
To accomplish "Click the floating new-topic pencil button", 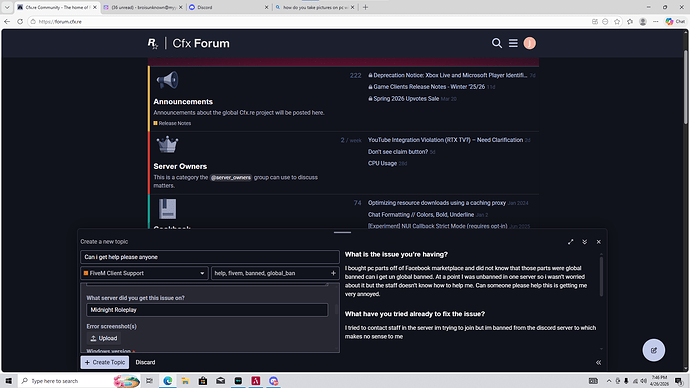I will coord(653,350).
